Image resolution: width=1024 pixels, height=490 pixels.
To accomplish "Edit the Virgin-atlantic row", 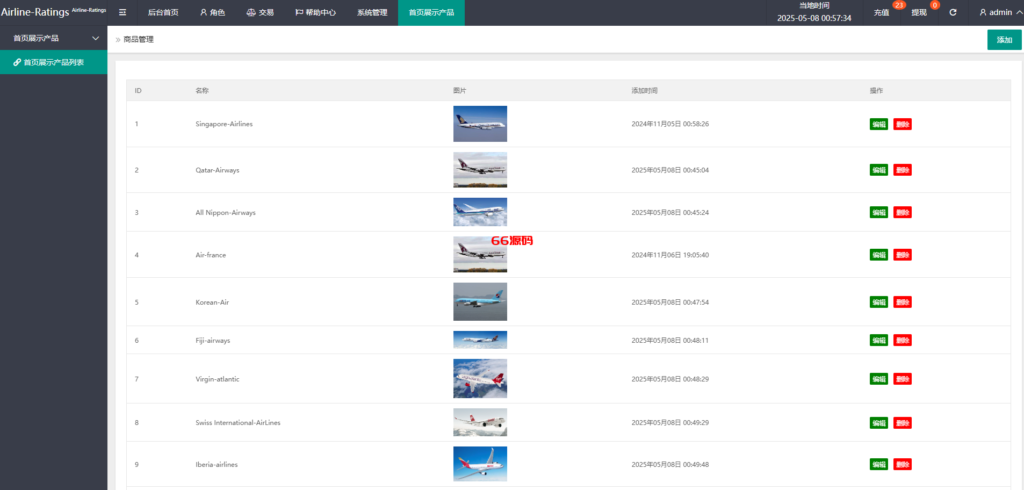I will pyautogui.click(x=878, y=379).
